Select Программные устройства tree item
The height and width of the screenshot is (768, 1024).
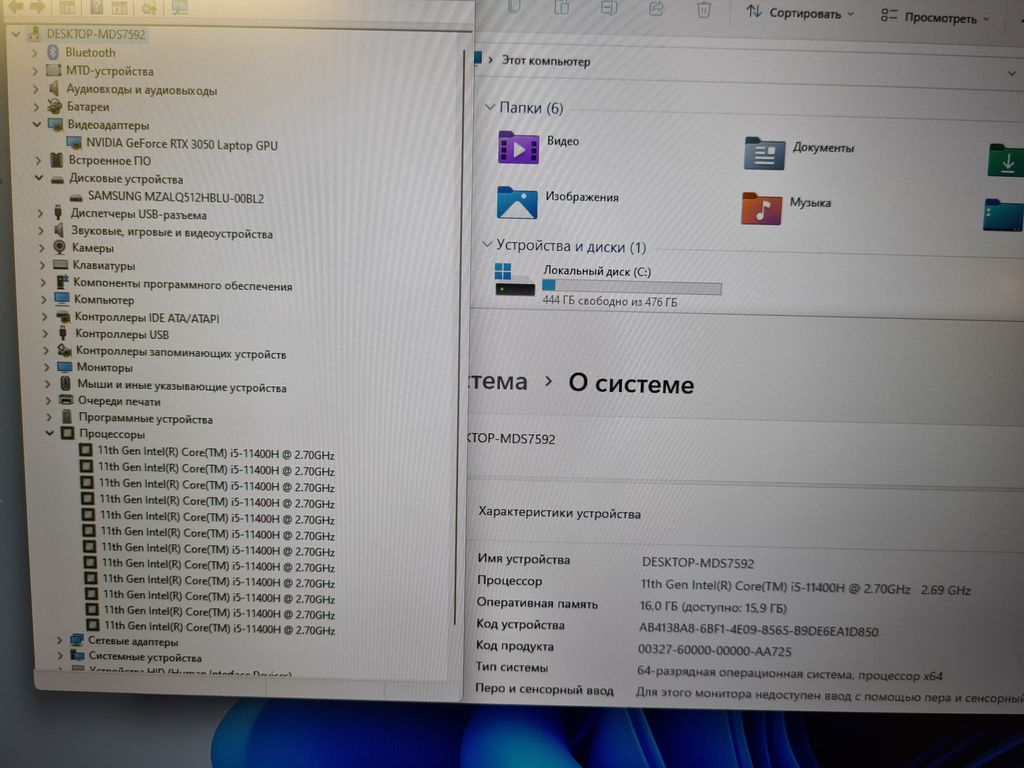146,419
